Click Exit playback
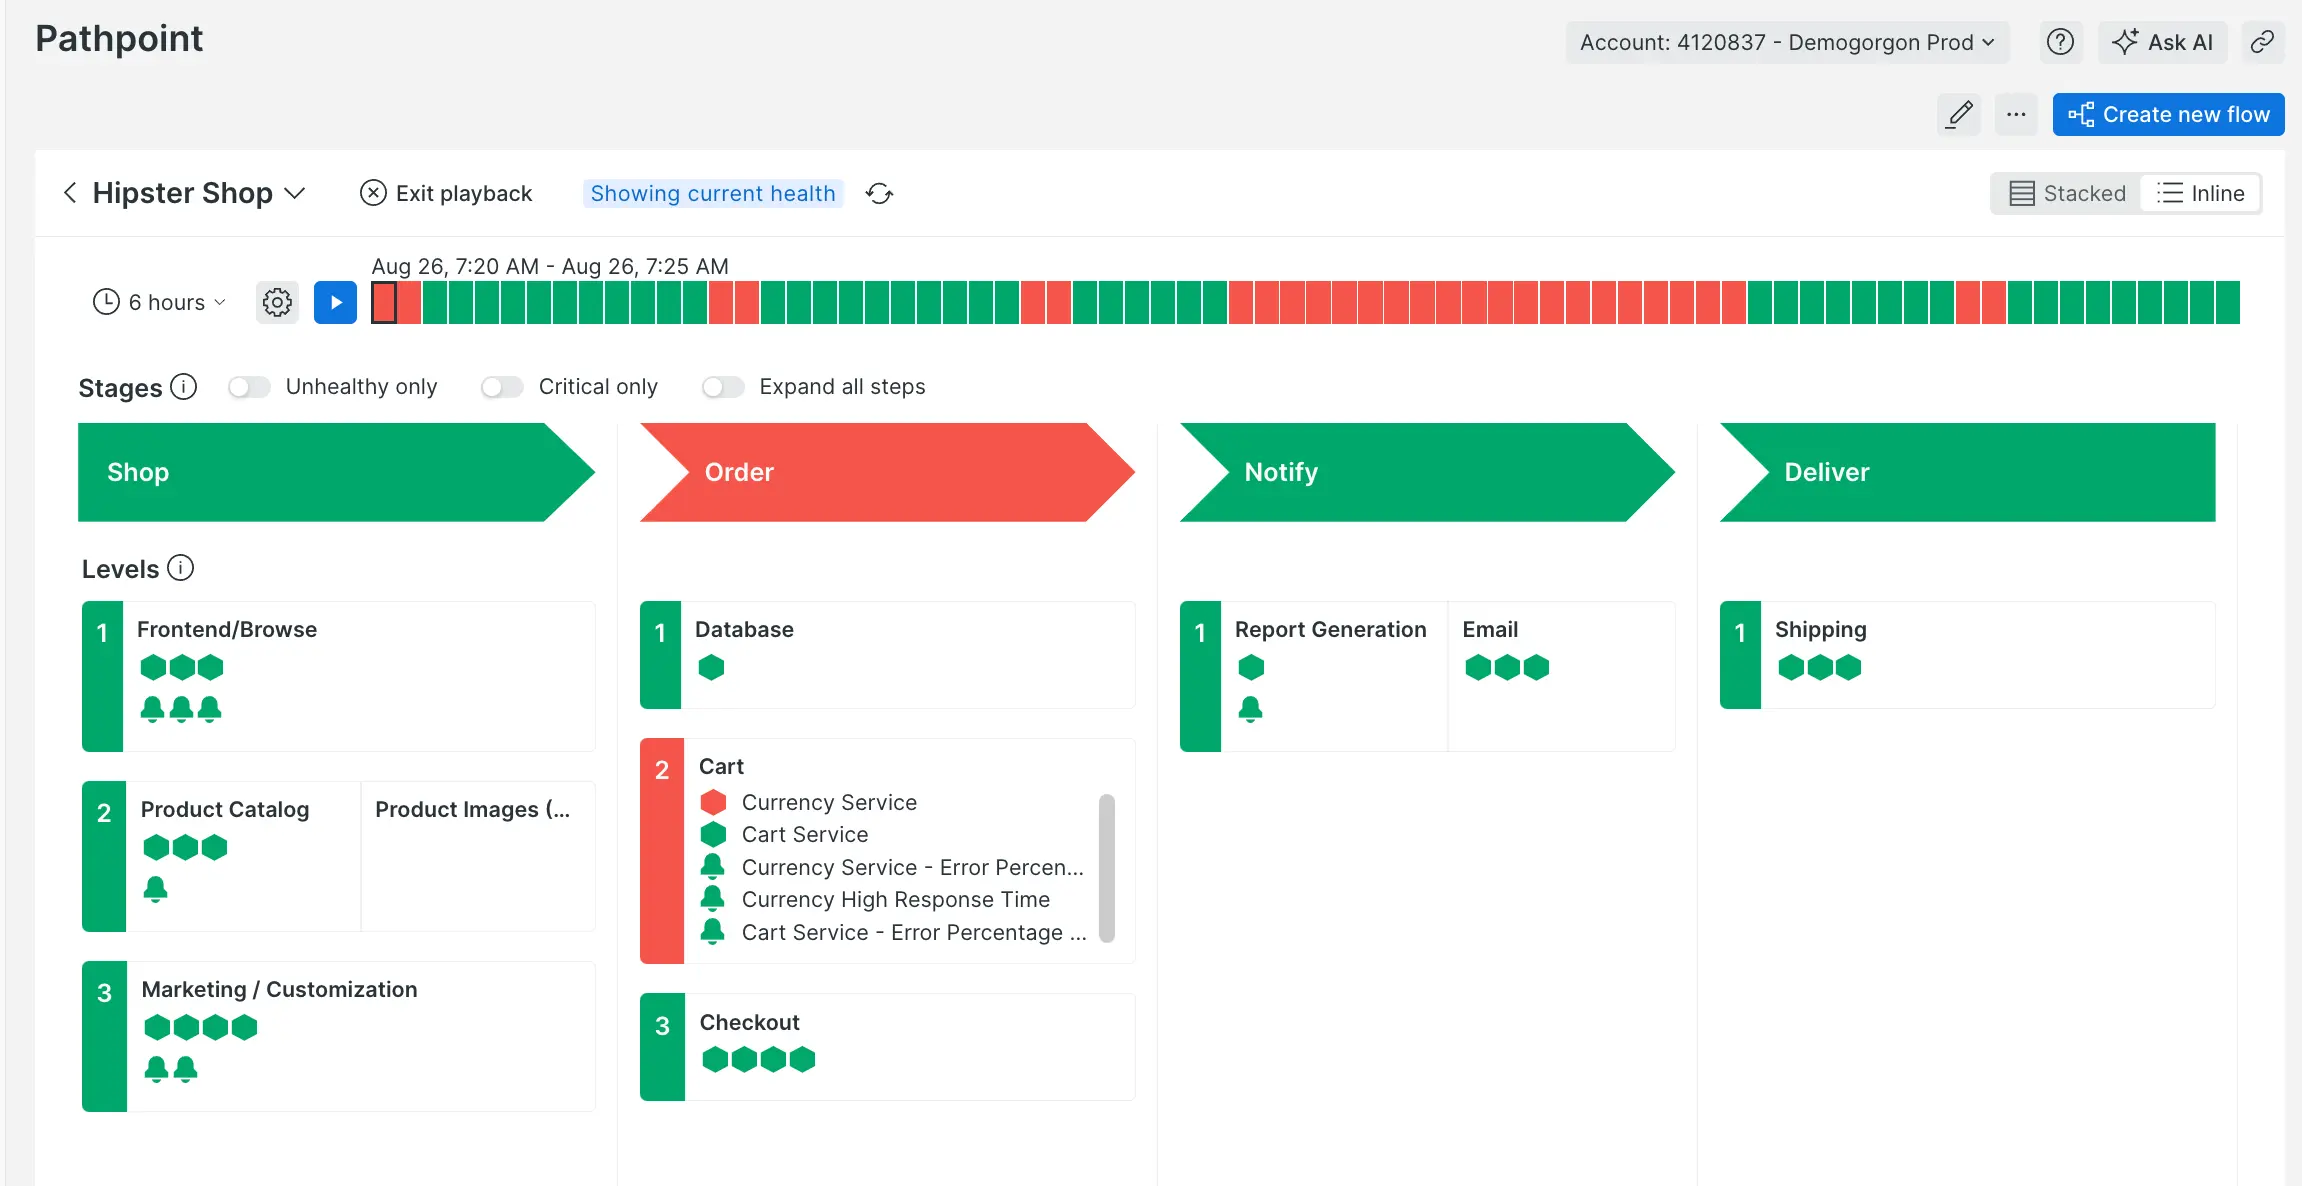2302x1186 pixels. coord(446,193)
